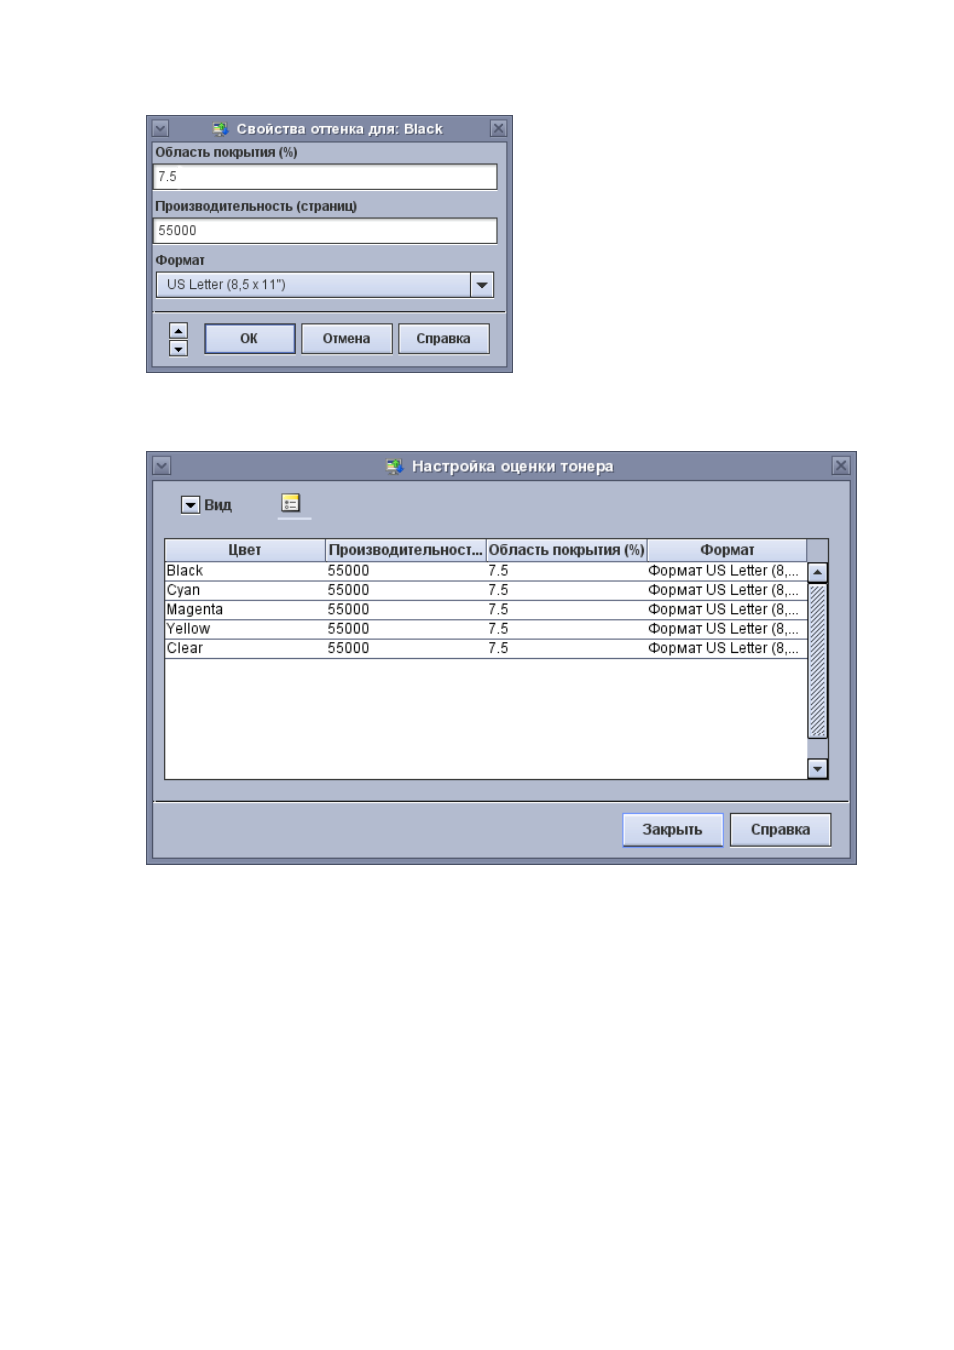This screenshot has width=954, height=1350.
Task: Click the vertical scrollbar thumb
Action: point(817,661)
